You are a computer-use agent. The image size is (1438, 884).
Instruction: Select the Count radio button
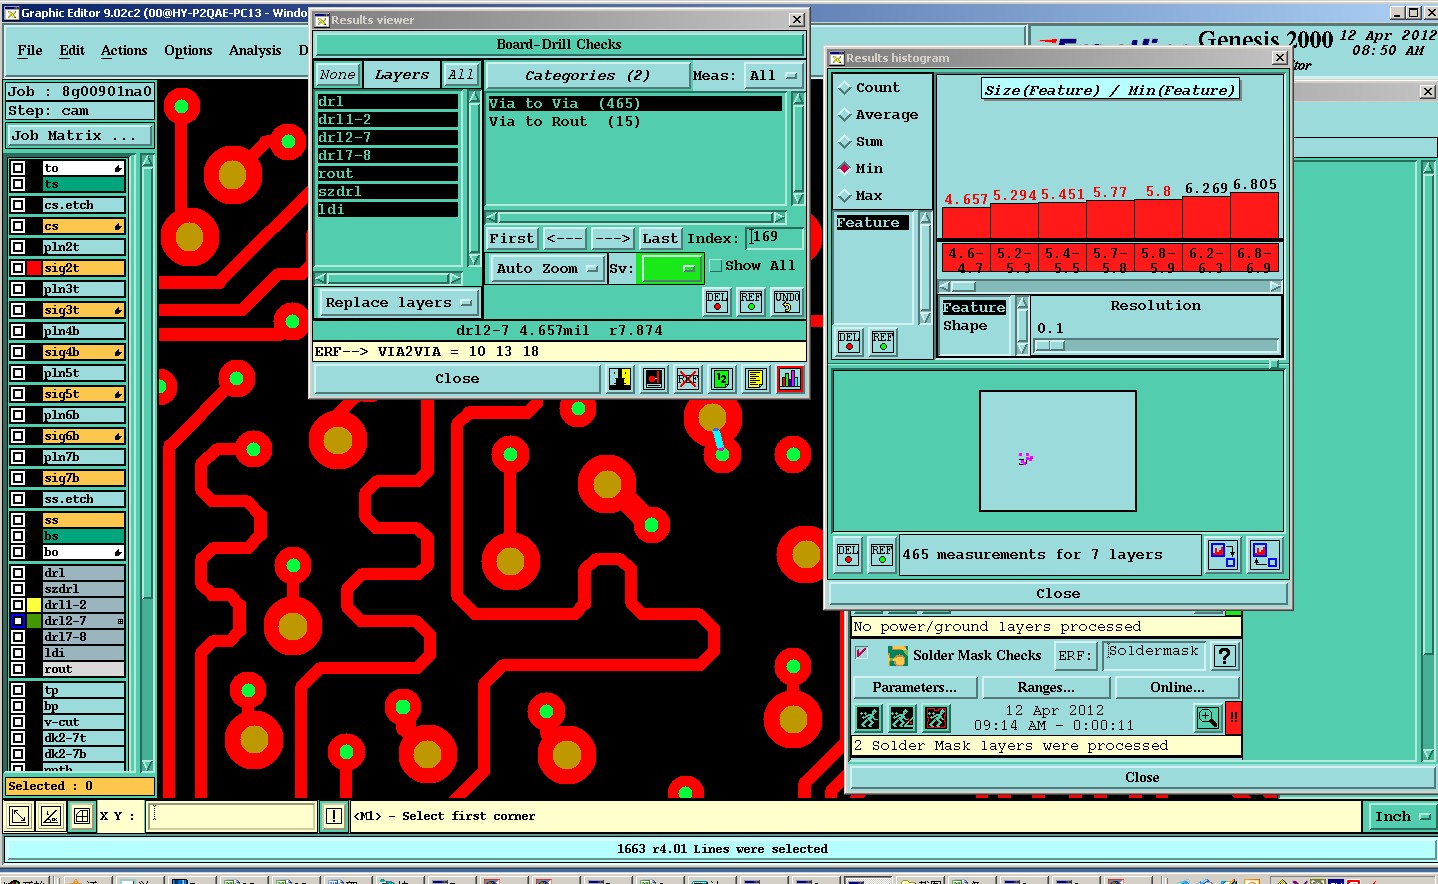tap(845, 88)
